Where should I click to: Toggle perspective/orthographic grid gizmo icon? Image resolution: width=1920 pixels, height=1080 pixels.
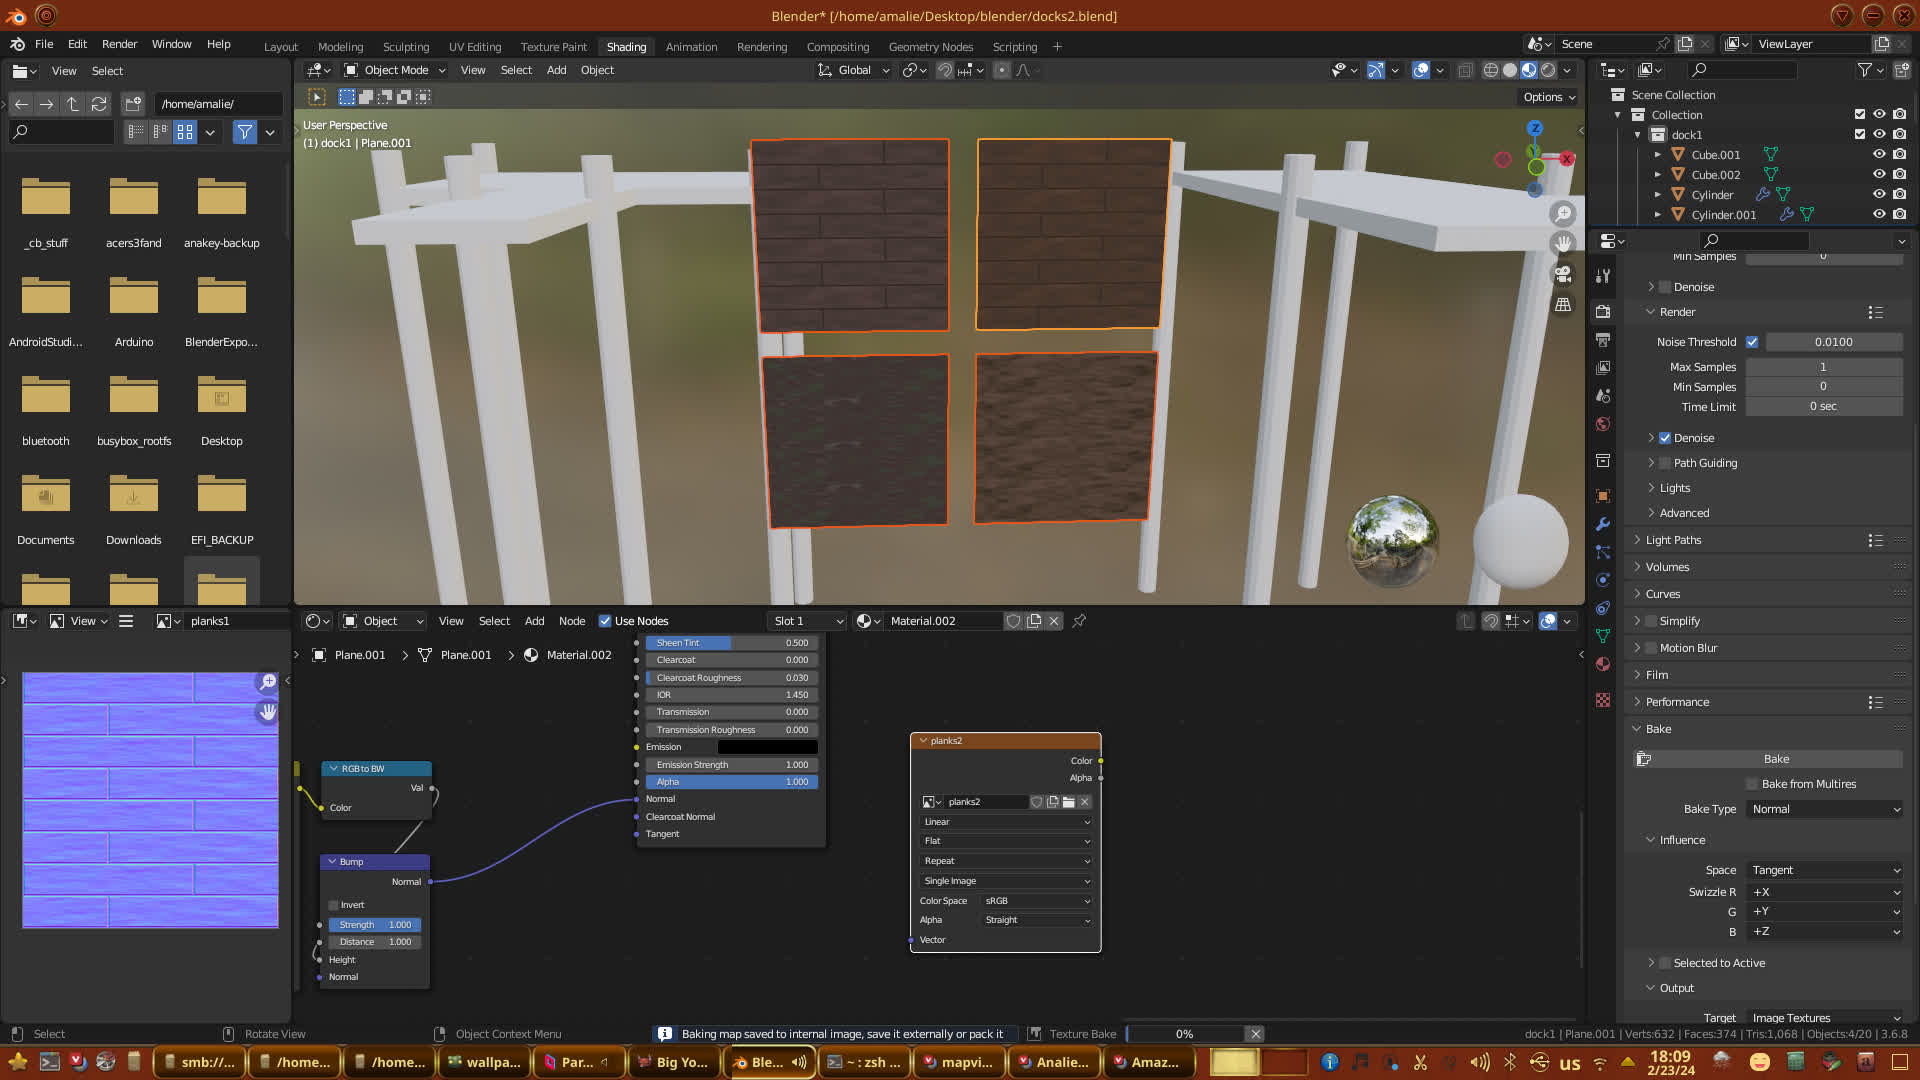click(x=1563, y=305)
